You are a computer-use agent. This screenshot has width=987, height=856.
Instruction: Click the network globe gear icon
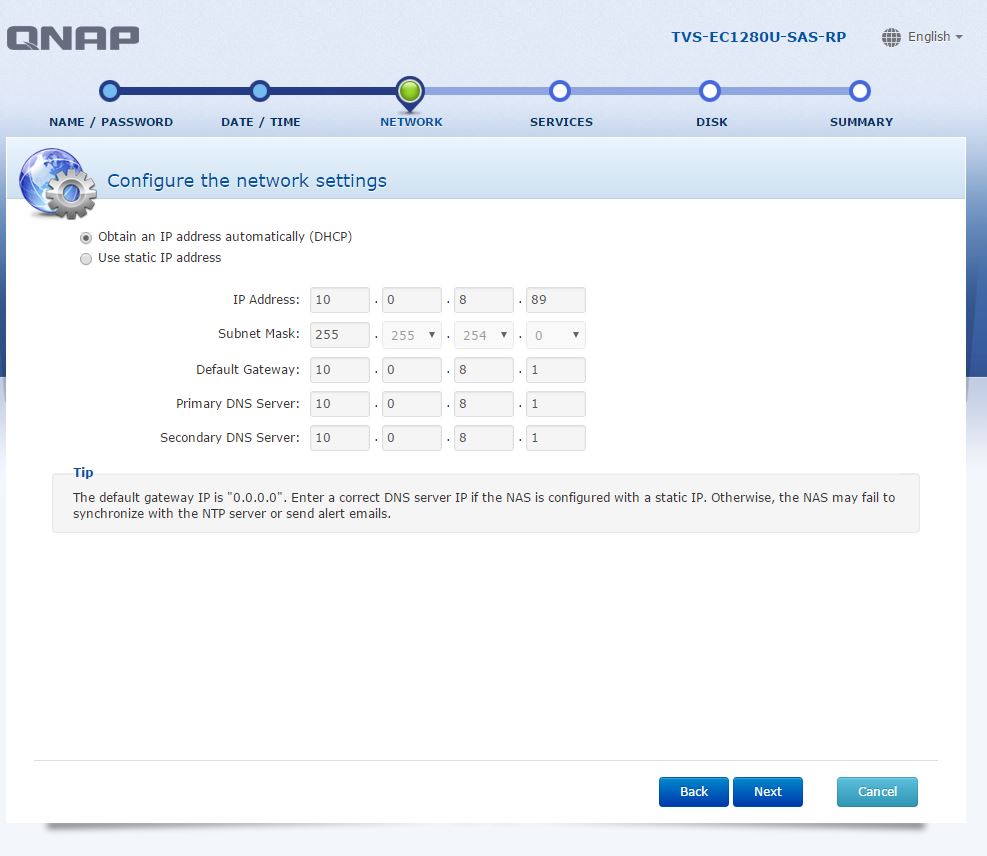coord(58,183)
